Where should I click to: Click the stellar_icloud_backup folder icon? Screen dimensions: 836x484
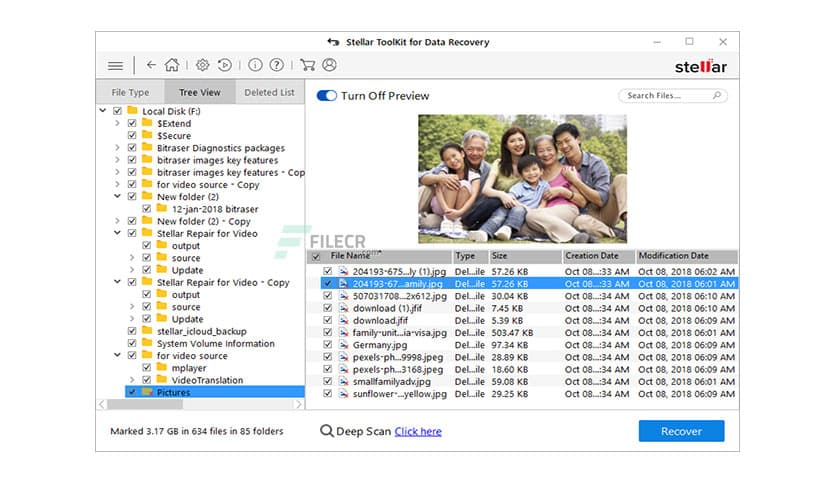(148, 330)
